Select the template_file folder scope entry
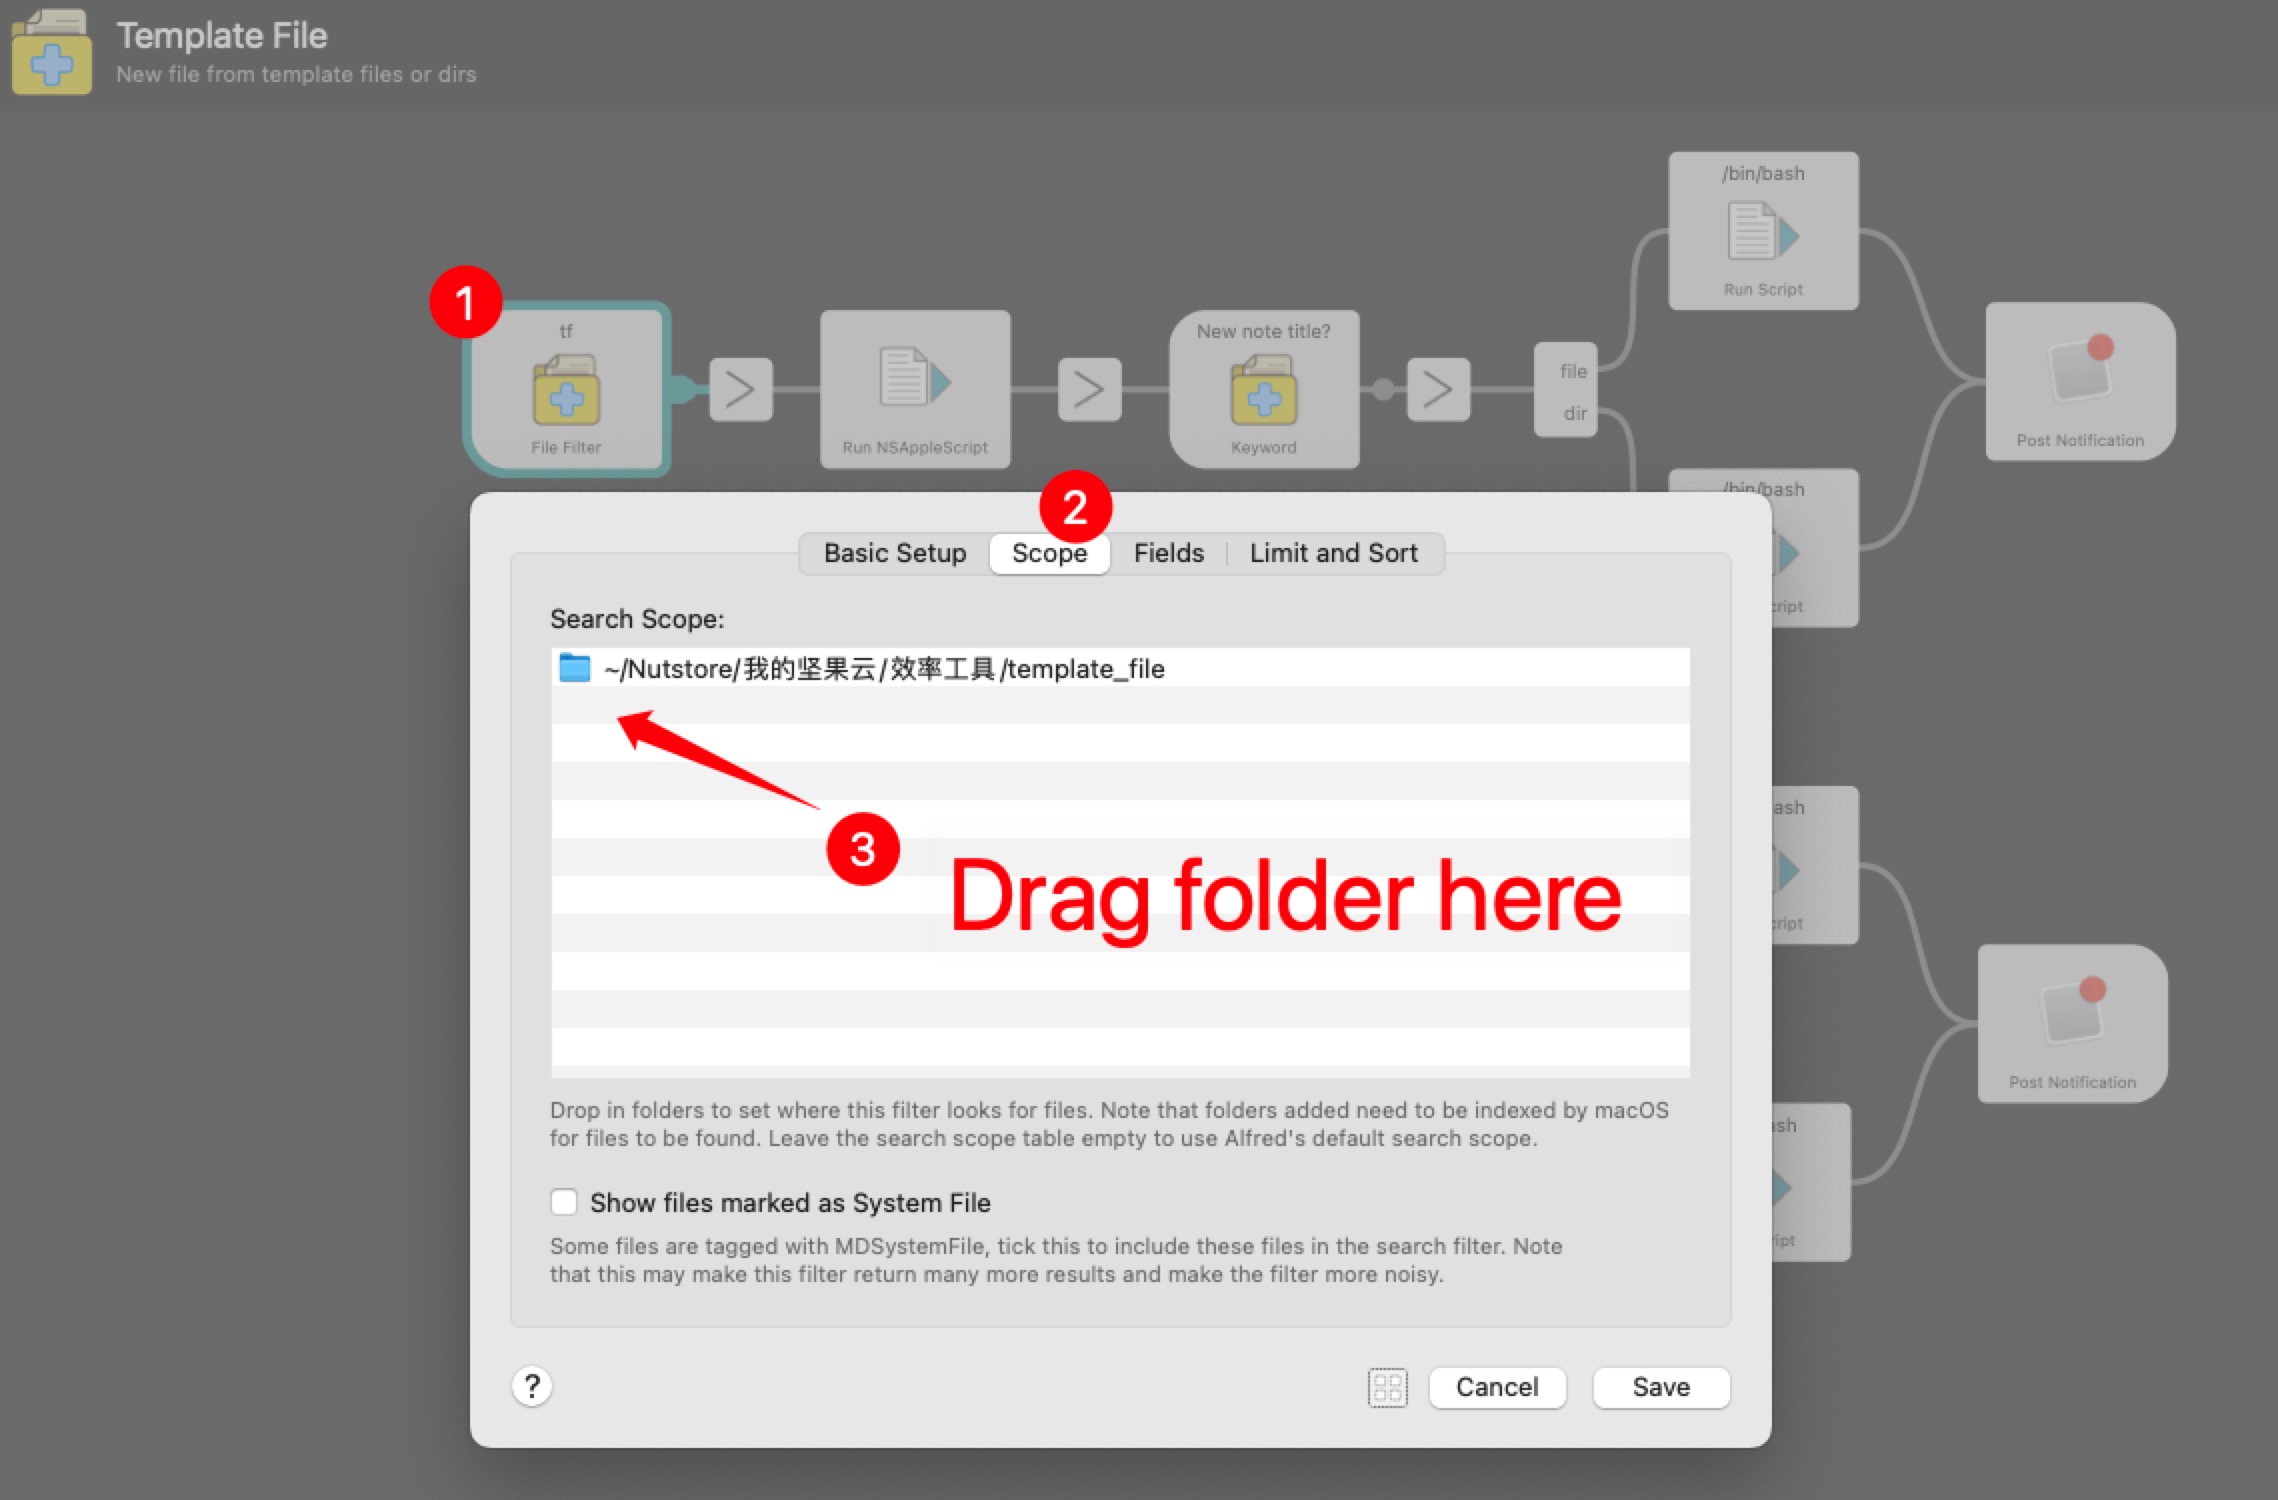 click(884, 668)
